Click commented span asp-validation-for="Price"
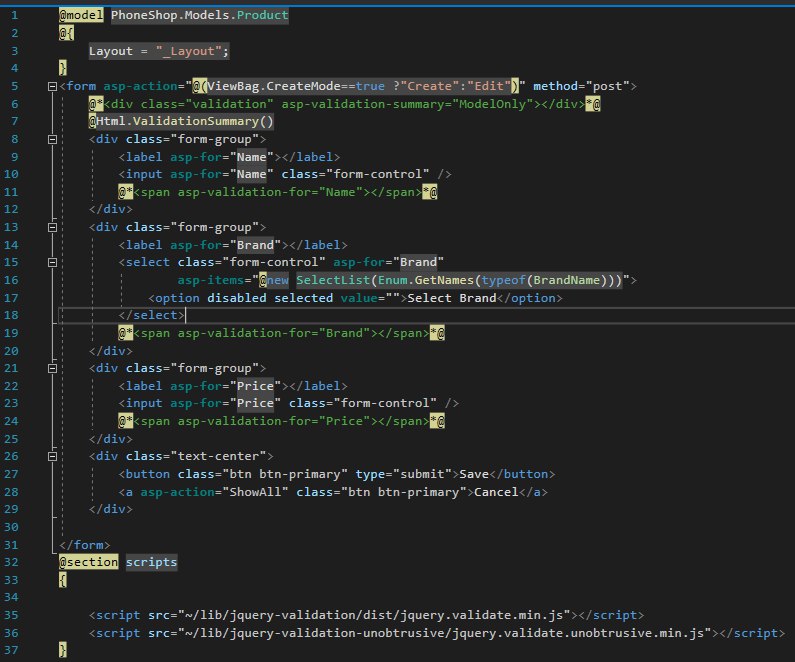The height and width of the screenshot is (662, 795). pos(281,422)
